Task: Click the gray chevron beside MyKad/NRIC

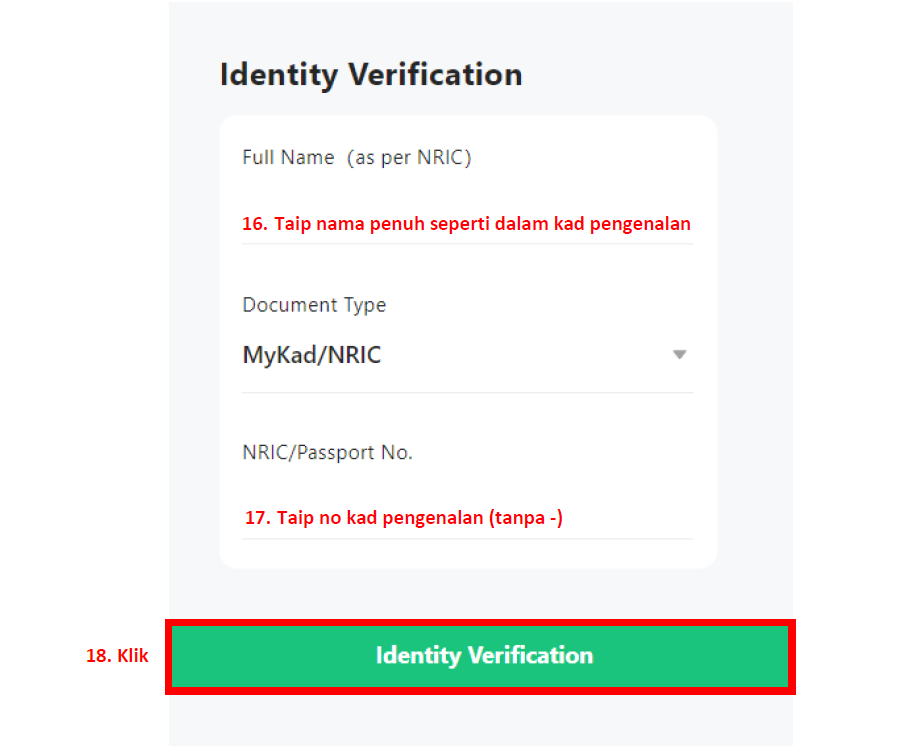Action: click(680, 355)
